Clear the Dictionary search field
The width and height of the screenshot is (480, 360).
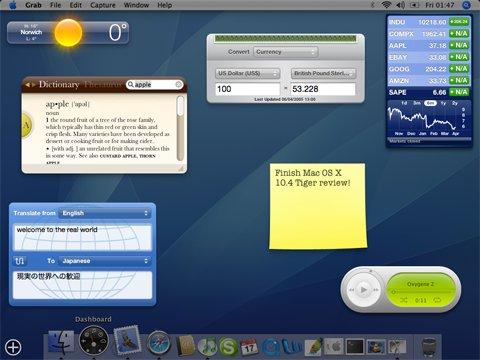178,85
